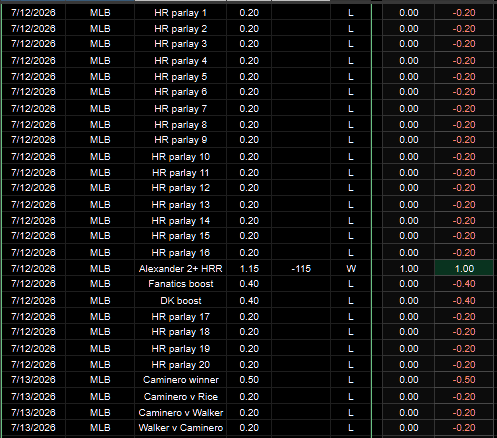The height and width of the screenshot is (438, 497).
Task: Select 0.00 payout in Caminero v Walker row
Action: click(409, 413)
